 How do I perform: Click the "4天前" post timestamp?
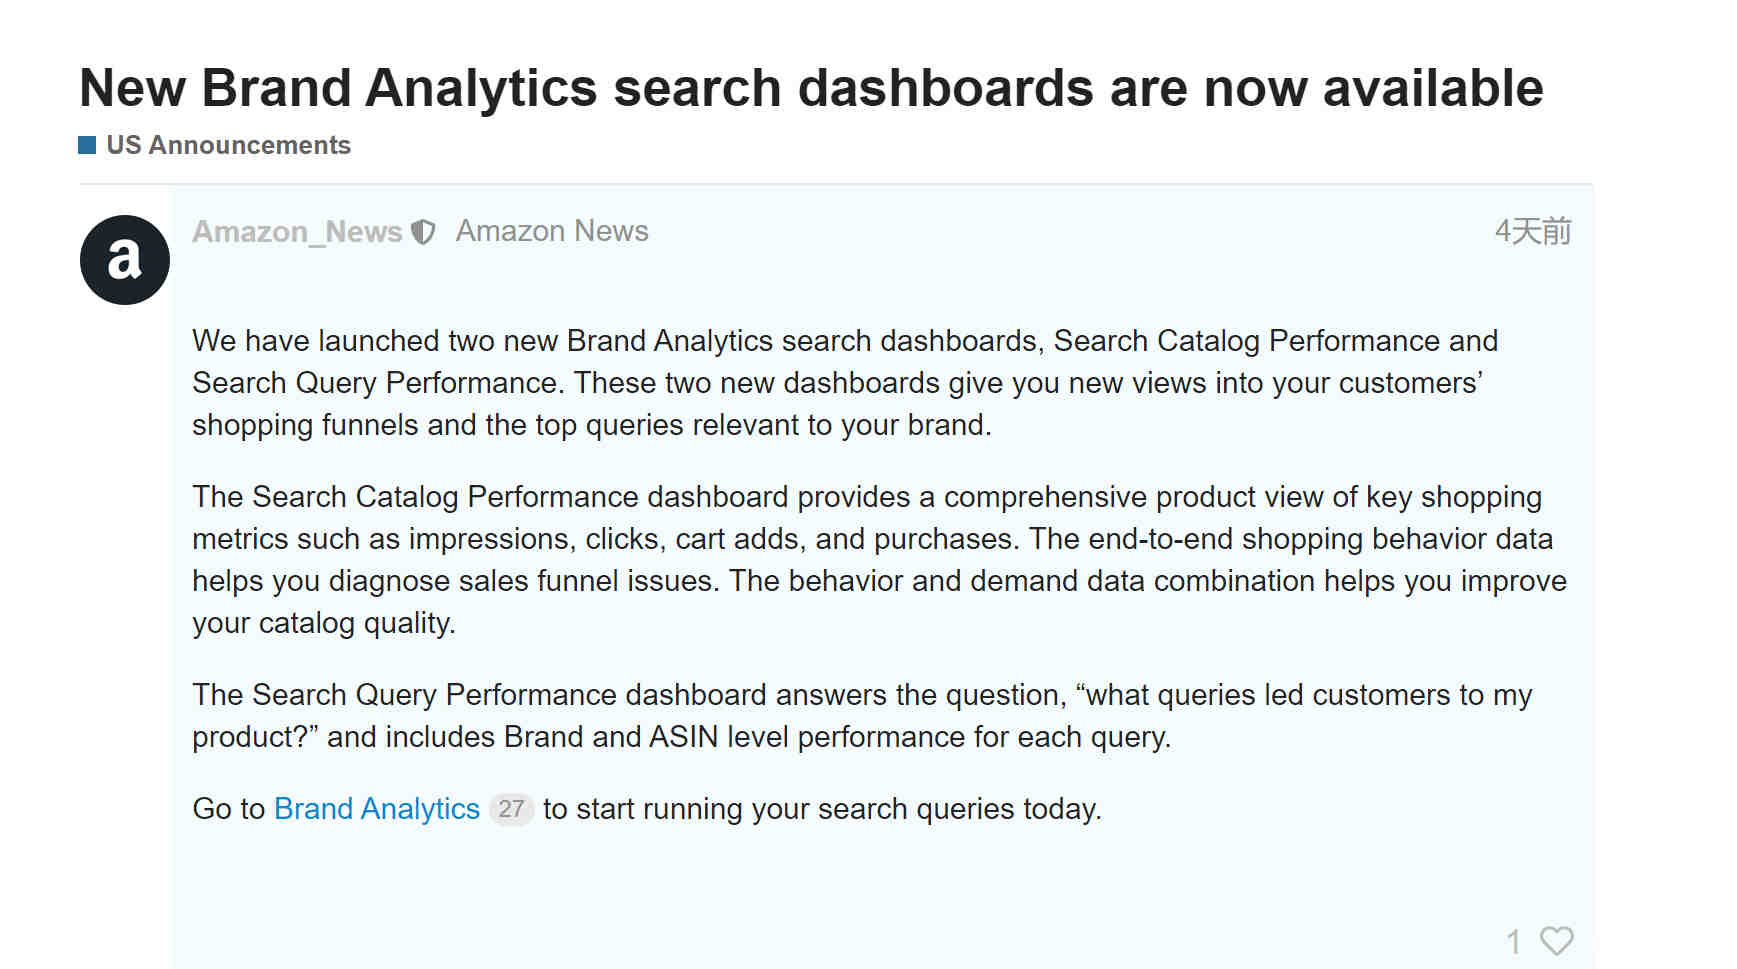[1533, 232]
